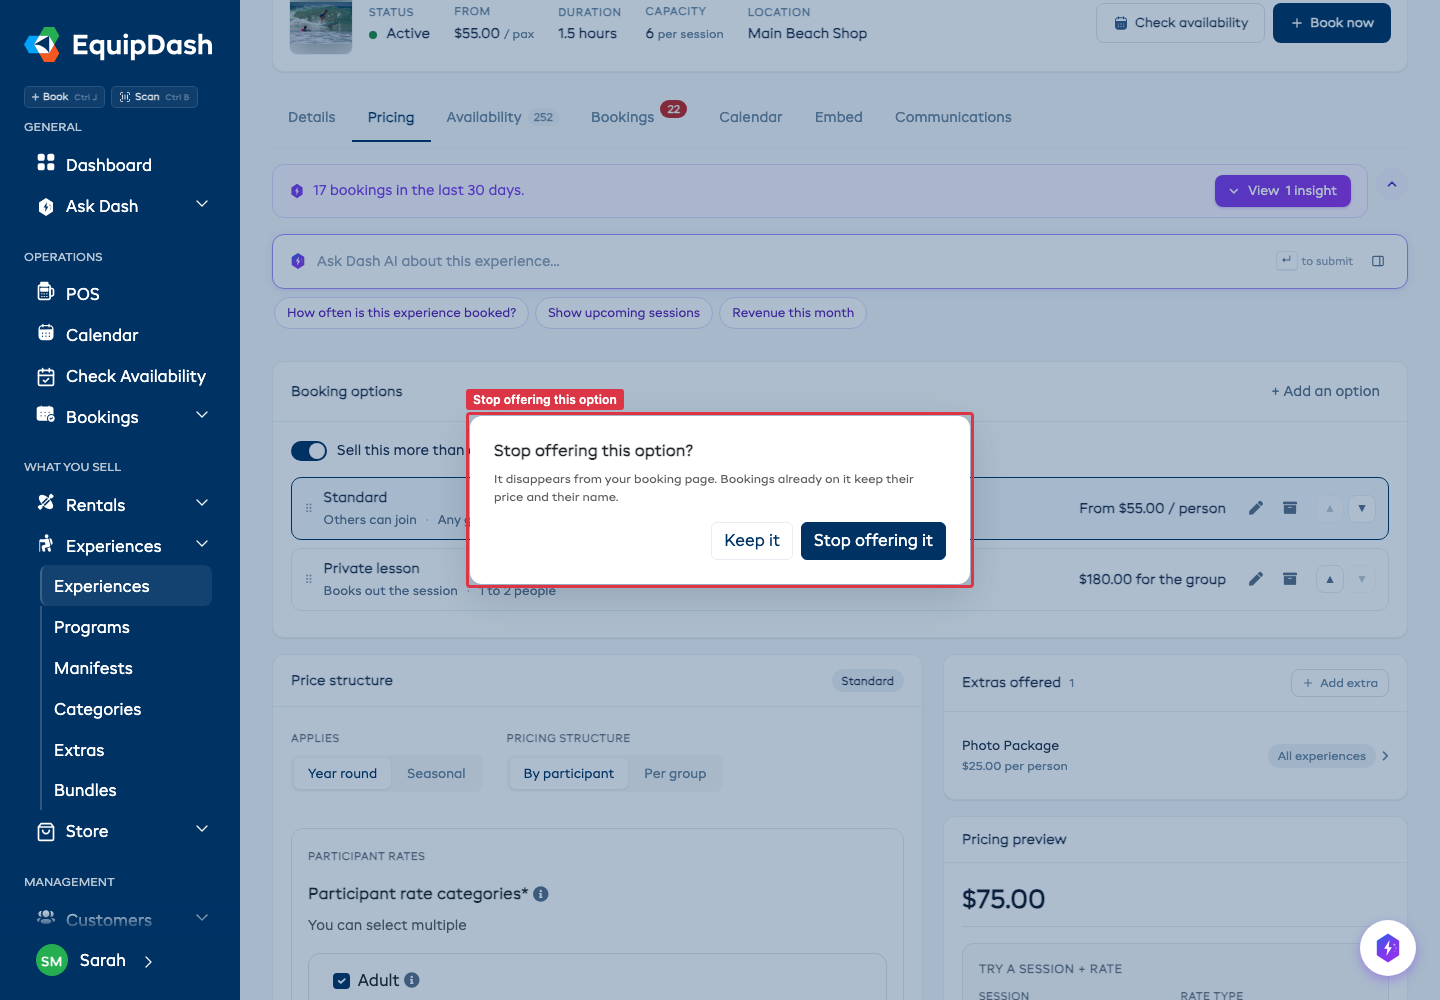Archive the Private lesson option
Screen dimensions: 1440x1000
[1290, 579]
